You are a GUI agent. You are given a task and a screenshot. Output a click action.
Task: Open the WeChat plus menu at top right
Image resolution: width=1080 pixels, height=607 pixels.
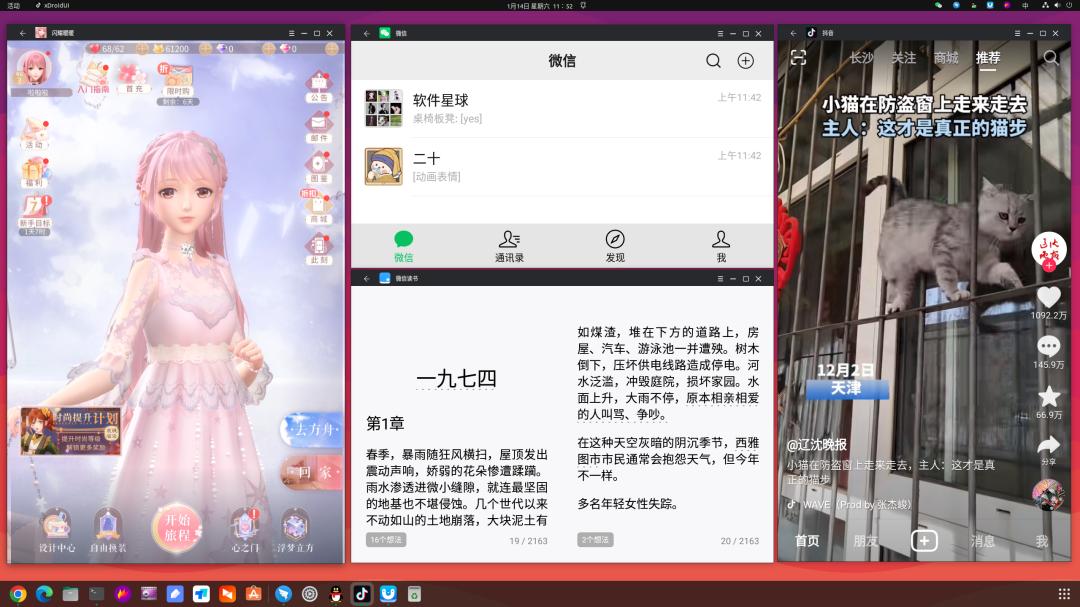point(745,60)
